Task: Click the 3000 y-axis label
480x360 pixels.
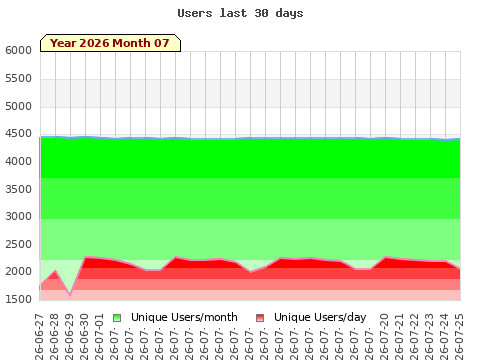Action: (x=18, y=216)
